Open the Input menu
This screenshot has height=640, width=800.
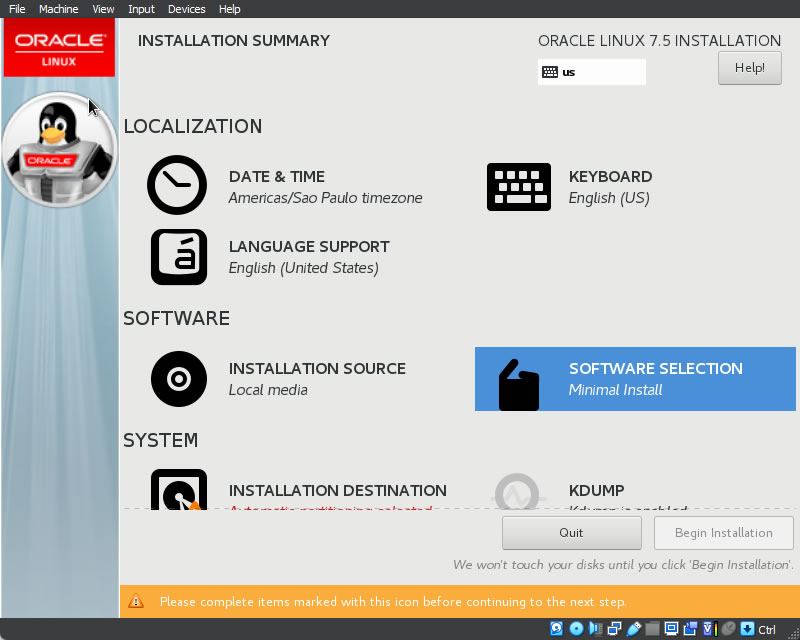coord(141,9)
